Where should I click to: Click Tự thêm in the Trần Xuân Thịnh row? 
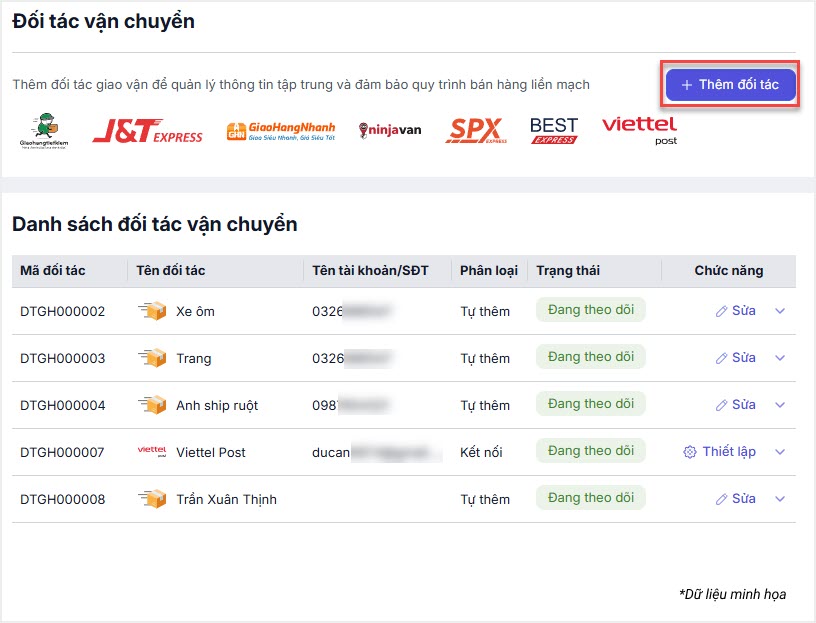click(x=485, y=499)
